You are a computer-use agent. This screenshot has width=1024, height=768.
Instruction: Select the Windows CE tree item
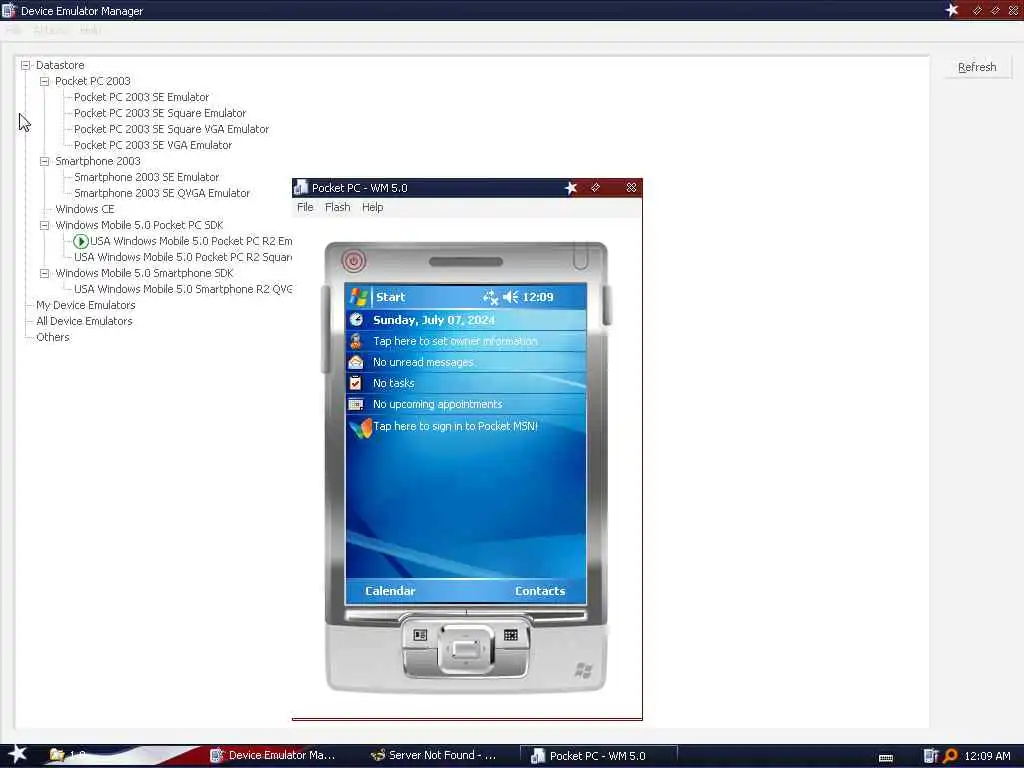tap(85, 209)
